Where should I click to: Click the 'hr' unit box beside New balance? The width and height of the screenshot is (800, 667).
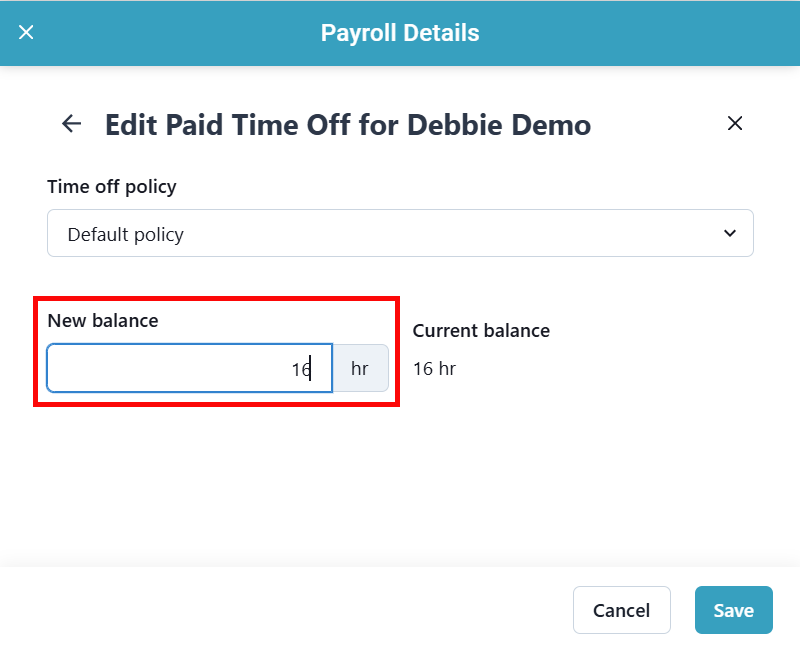360,369
